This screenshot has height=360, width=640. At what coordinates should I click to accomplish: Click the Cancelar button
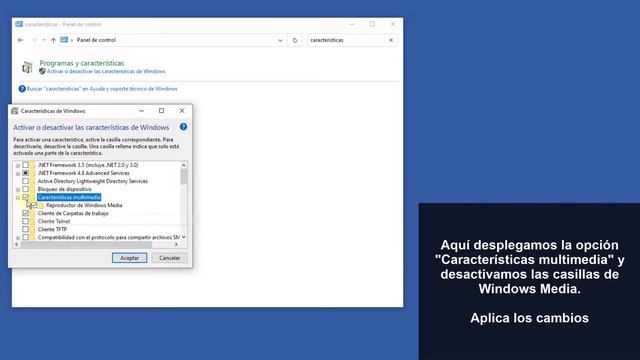pyautogui.click(x=169, y=258)
